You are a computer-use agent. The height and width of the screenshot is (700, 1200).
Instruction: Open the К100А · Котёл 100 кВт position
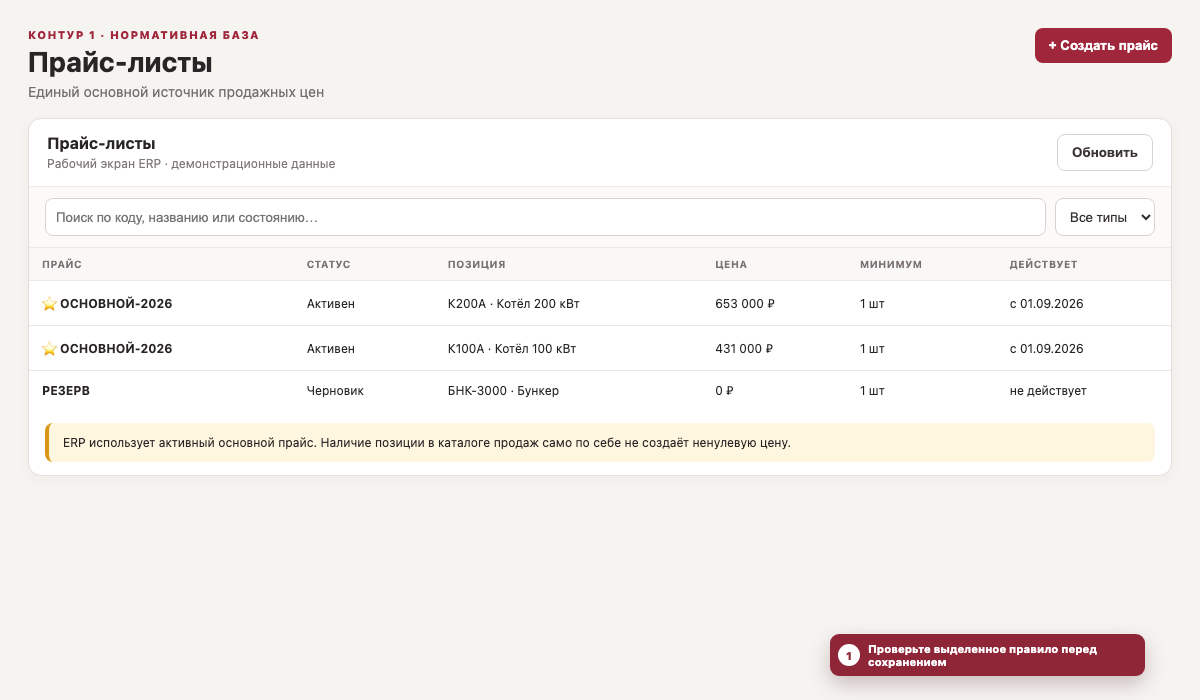pos(512,349)
